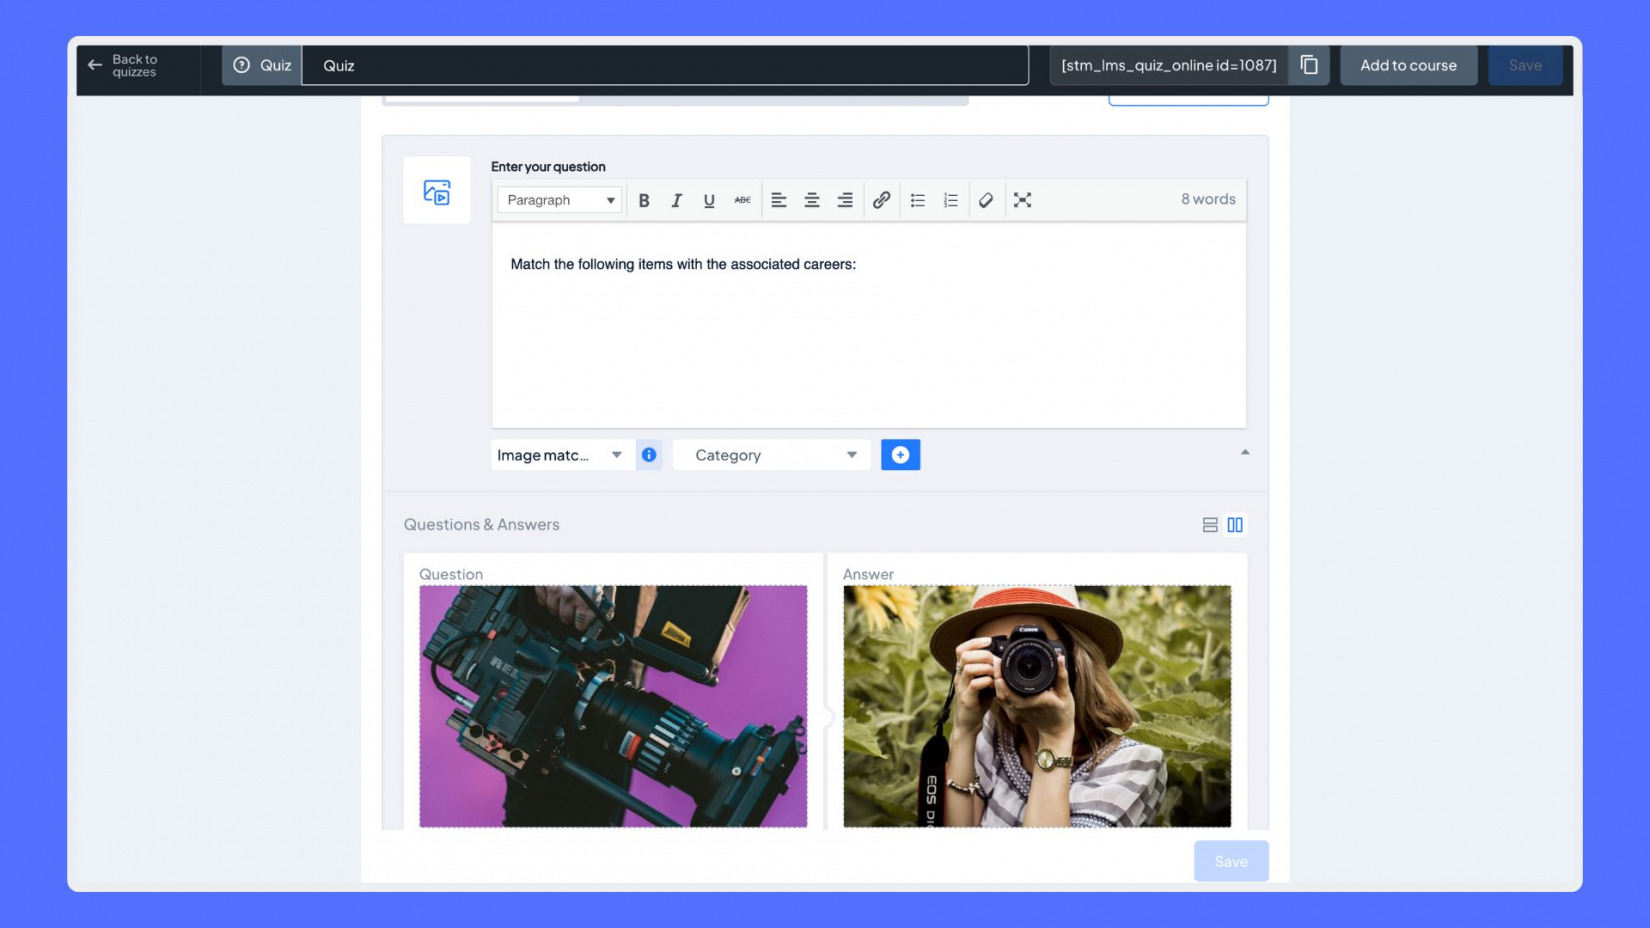Create a bulleted list in the editor
This screenshot has width=1650, height=928.
(x=917, y=200)
